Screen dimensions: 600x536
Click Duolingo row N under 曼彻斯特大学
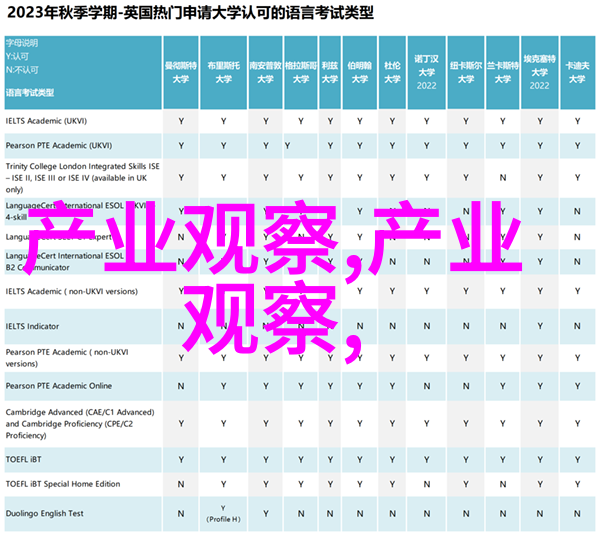(181, 513)
